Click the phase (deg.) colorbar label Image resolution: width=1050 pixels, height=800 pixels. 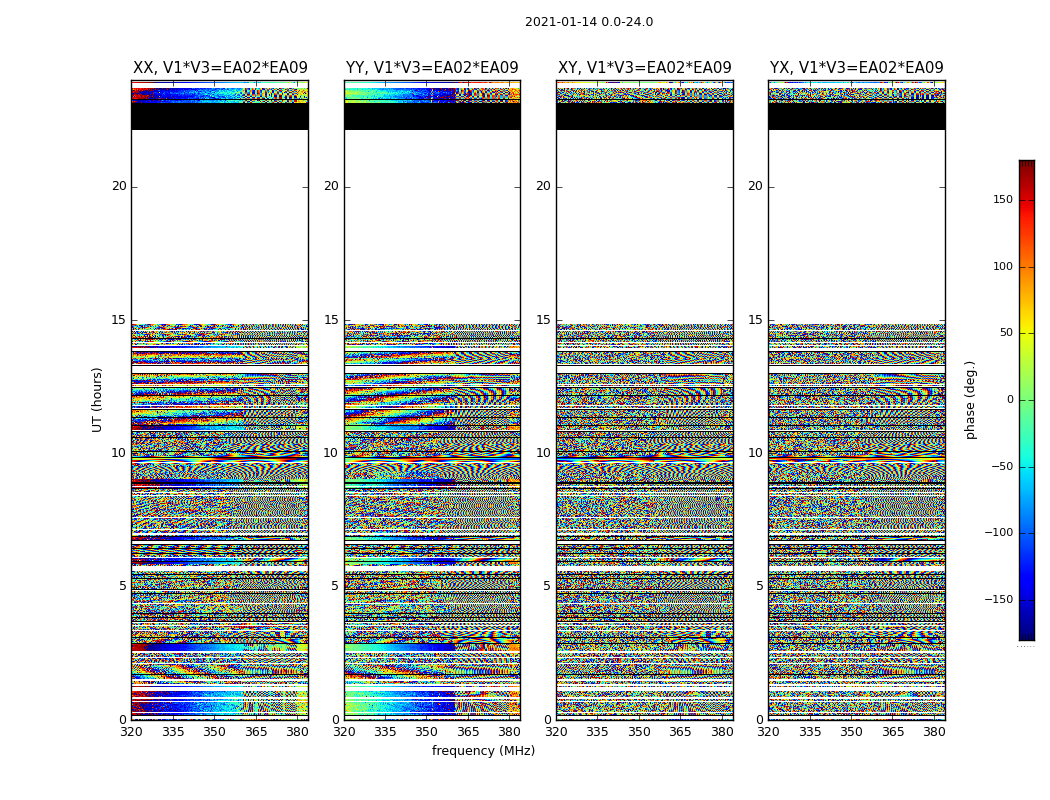970,400
